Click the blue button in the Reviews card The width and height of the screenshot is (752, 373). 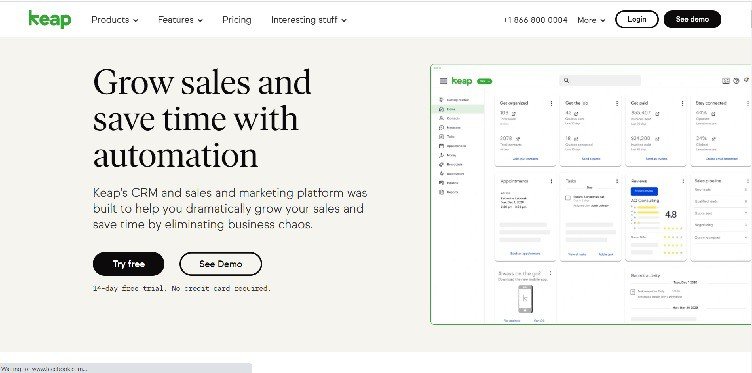644,191
